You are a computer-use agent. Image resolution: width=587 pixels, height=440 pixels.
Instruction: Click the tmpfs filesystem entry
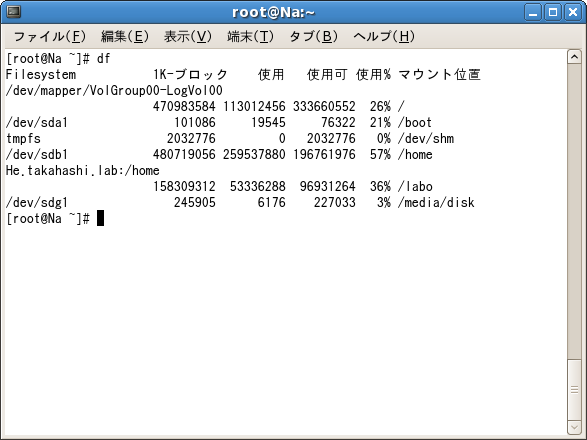23,139
